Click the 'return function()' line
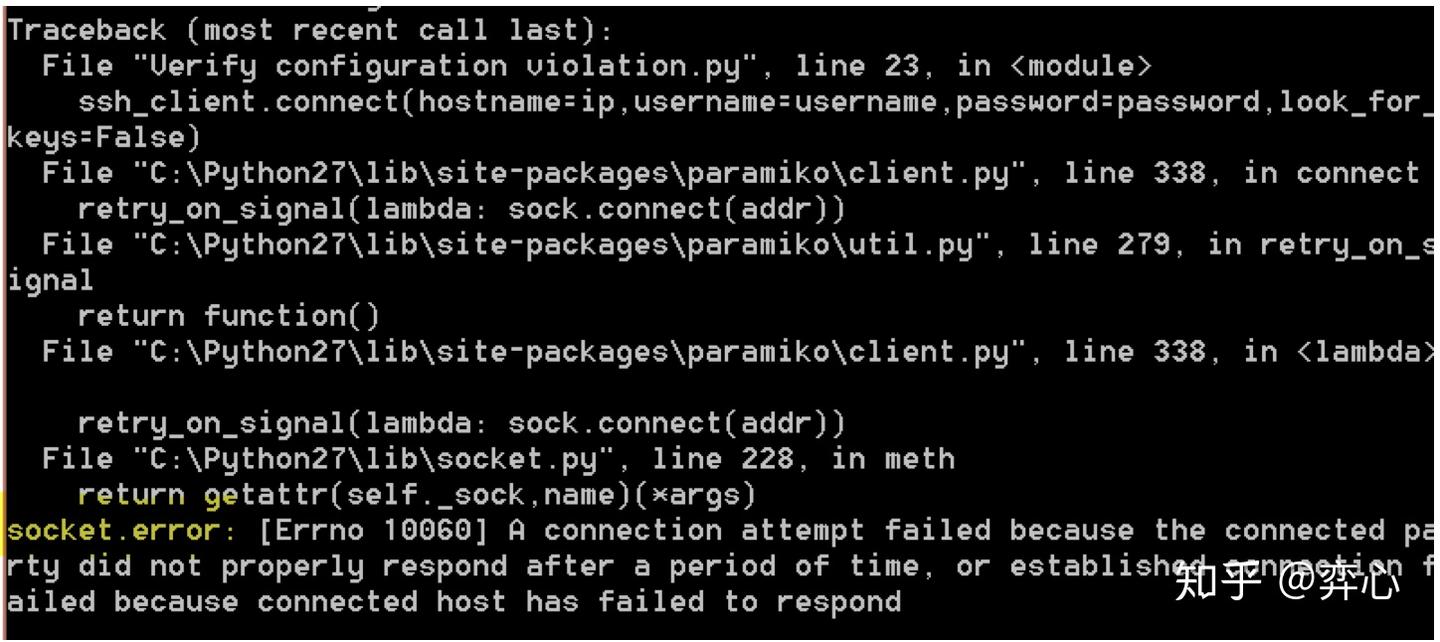The image size is (1440, 642). pos(229,317)
